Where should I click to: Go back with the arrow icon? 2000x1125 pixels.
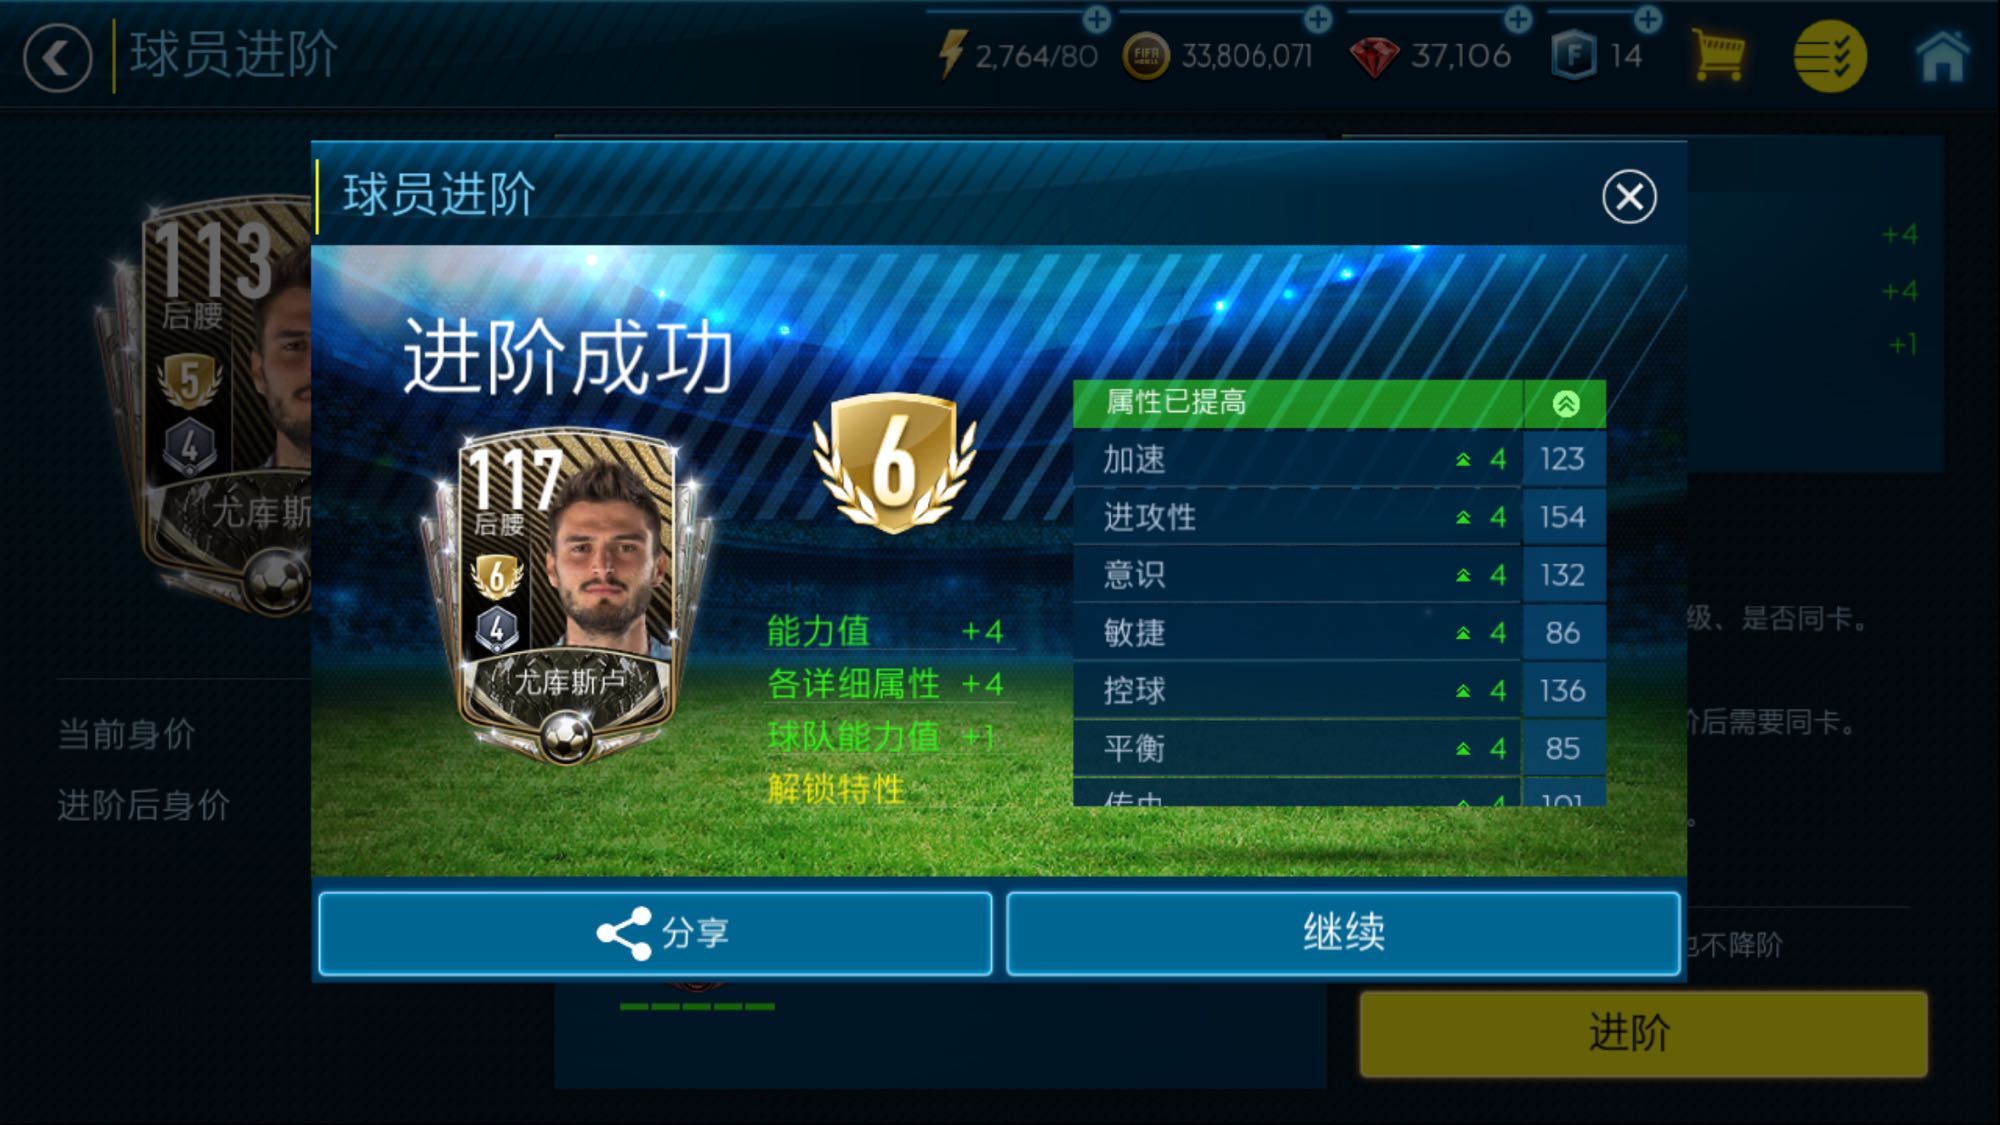[57, 58]
